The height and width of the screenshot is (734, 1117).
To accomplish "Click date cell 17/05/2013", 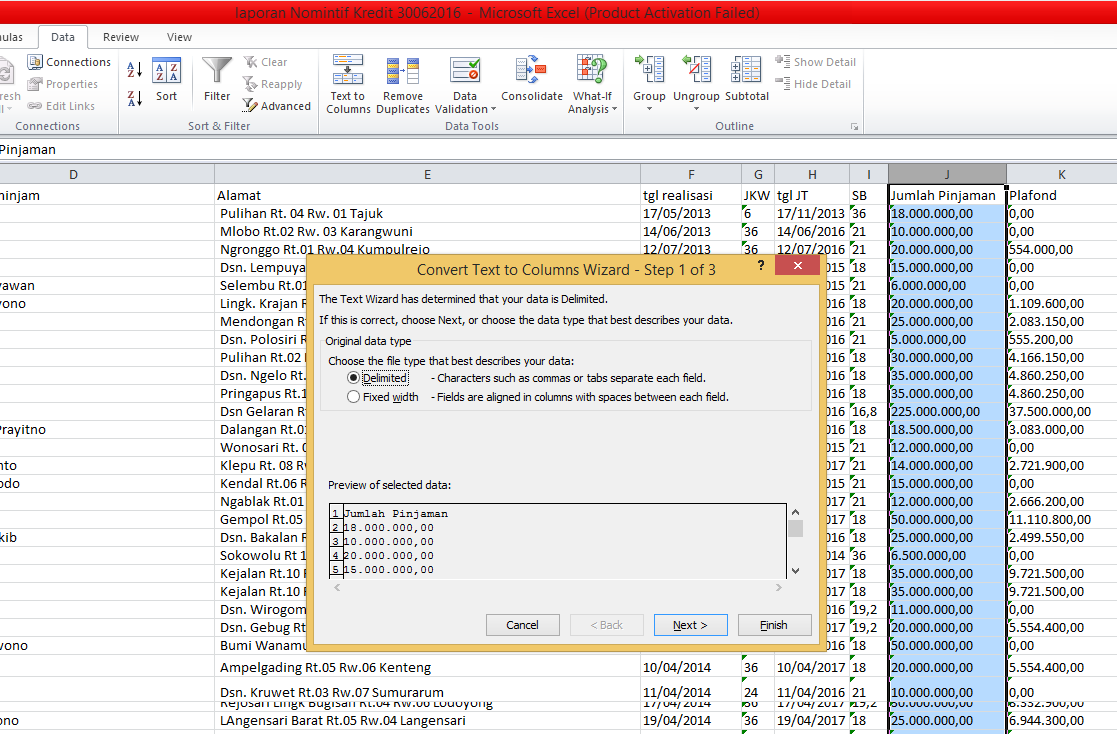I will [x=690, y=214].
